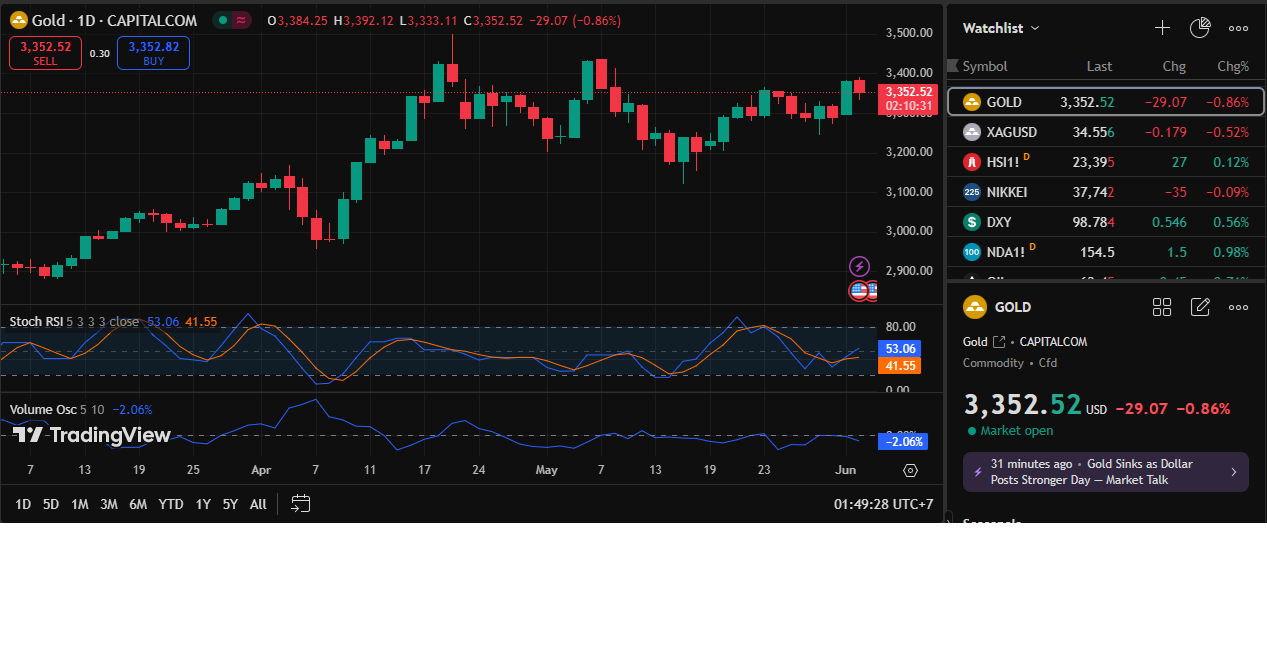Click the green market status indicator pill
1267x648 pixels.
[232, 20]
